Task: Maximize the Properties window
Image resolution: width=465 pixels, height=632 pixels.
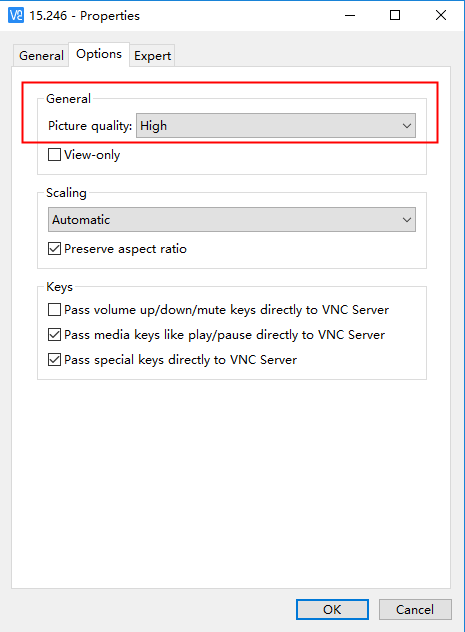Action: pos(395,15)
